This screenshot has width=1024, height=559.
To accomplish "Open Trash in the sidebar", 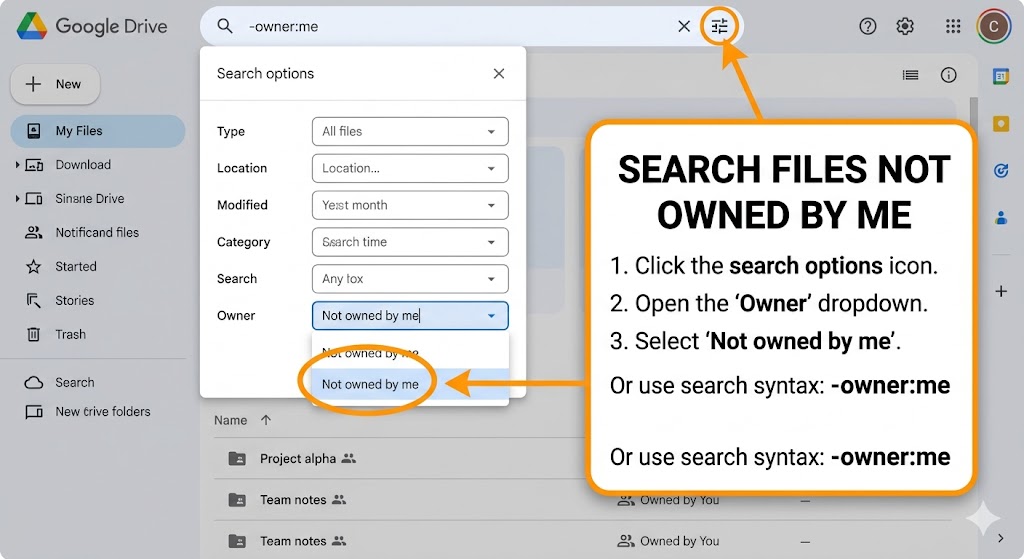I will tap(70, 334).
